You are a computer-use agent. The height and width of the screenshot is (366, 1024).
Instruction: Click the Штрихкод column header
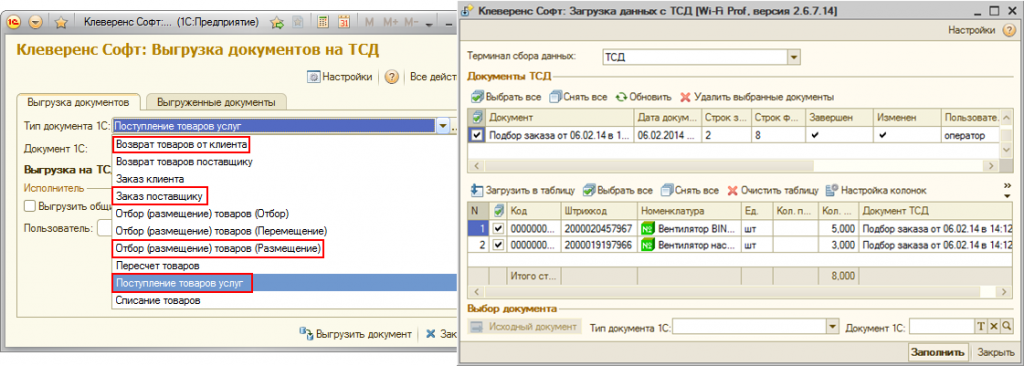598,212
